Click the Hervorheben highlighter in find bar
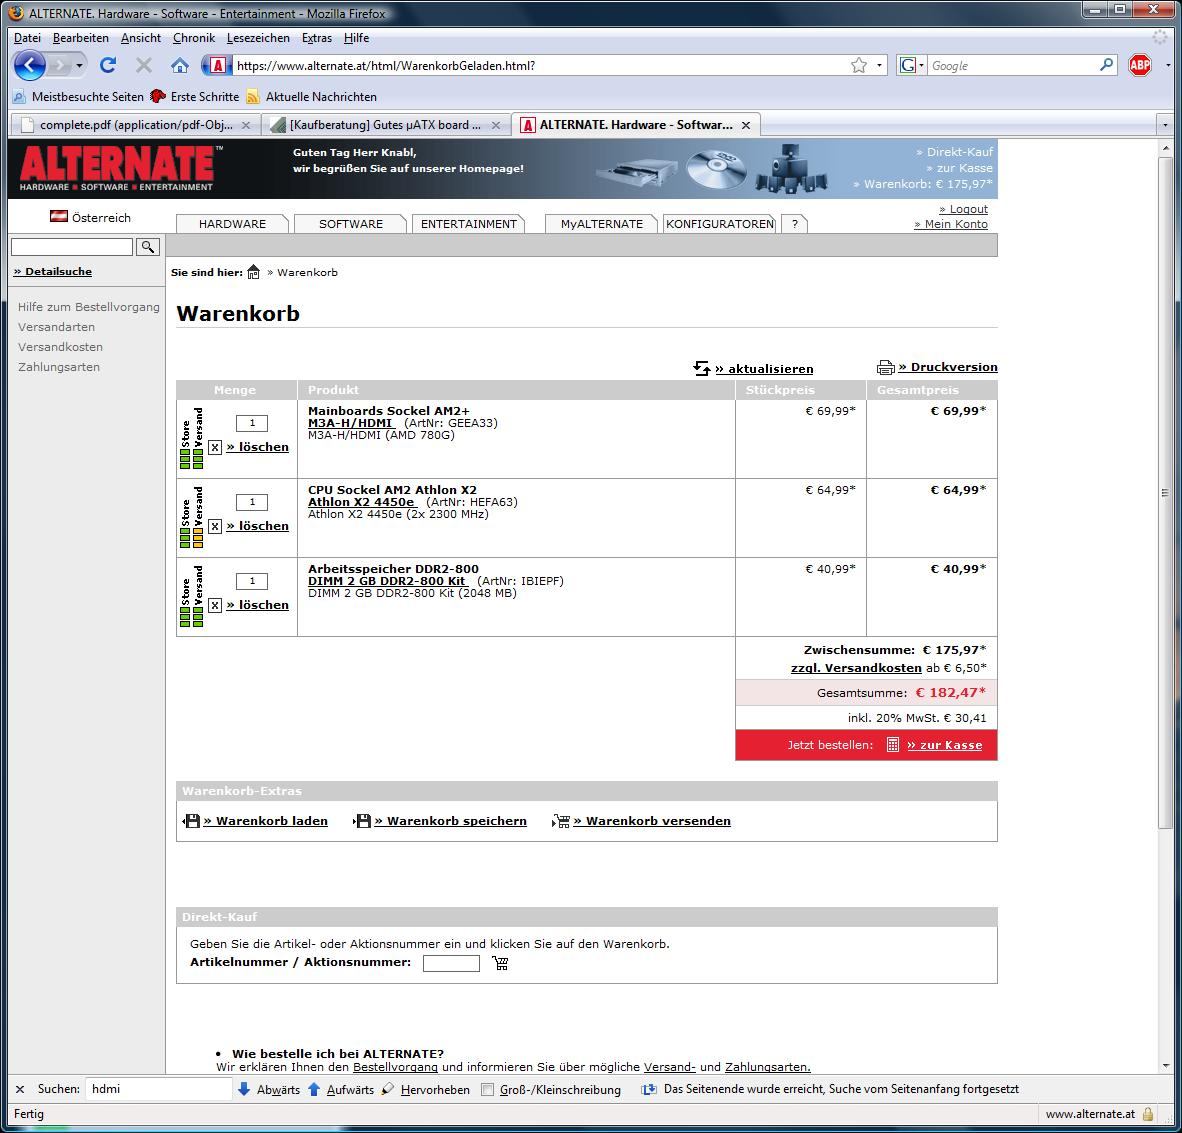The image size is (1182, 1133). tap(387, 1089)
